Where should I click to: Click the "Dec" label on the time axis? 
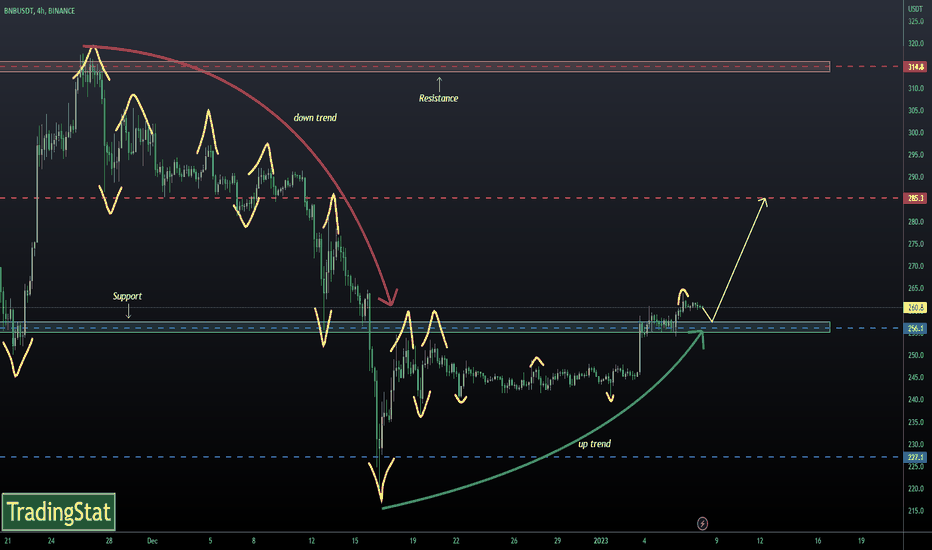pyautogui.click(x=152, y=541)
